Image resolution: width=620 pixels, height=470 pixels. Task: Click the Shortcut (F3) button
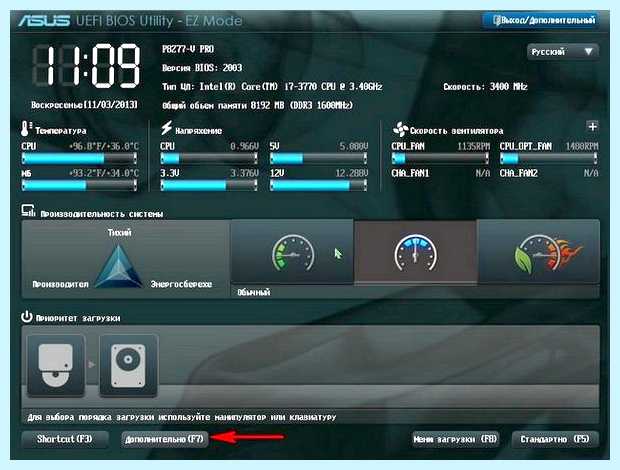point(65,439)
